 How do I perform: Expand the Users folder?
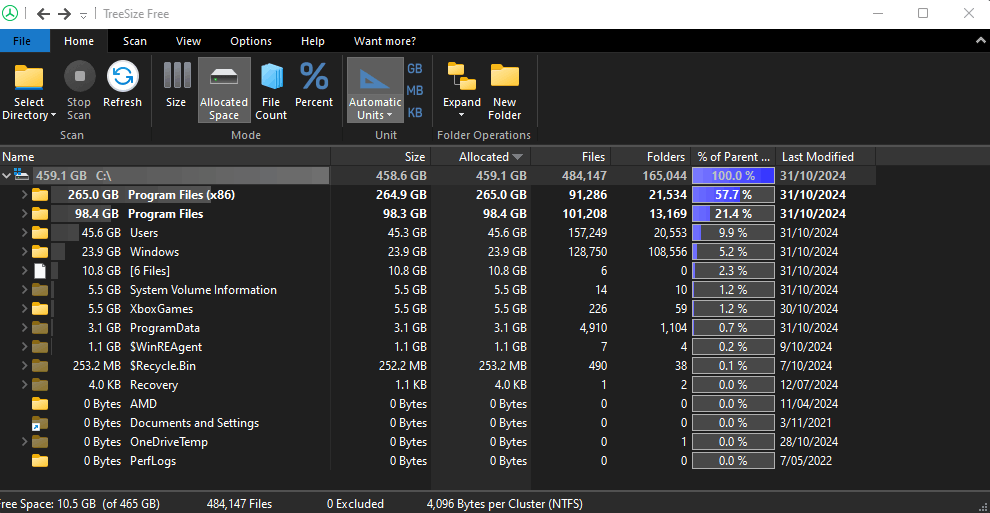tap(24, 232)
